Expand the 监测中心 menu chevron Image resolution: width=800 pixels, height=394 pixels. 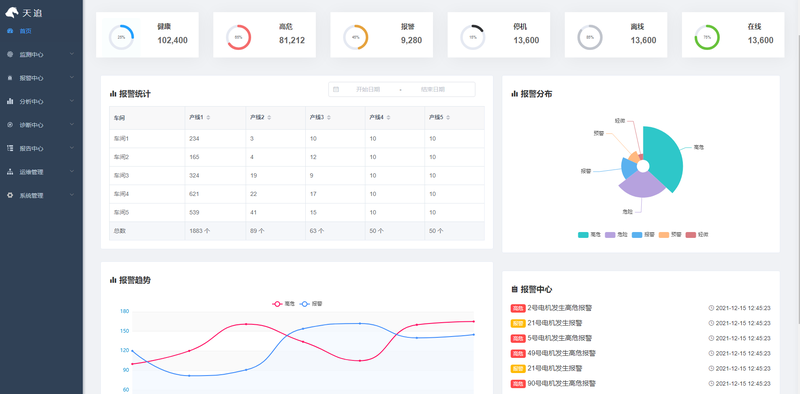[72, 54]
